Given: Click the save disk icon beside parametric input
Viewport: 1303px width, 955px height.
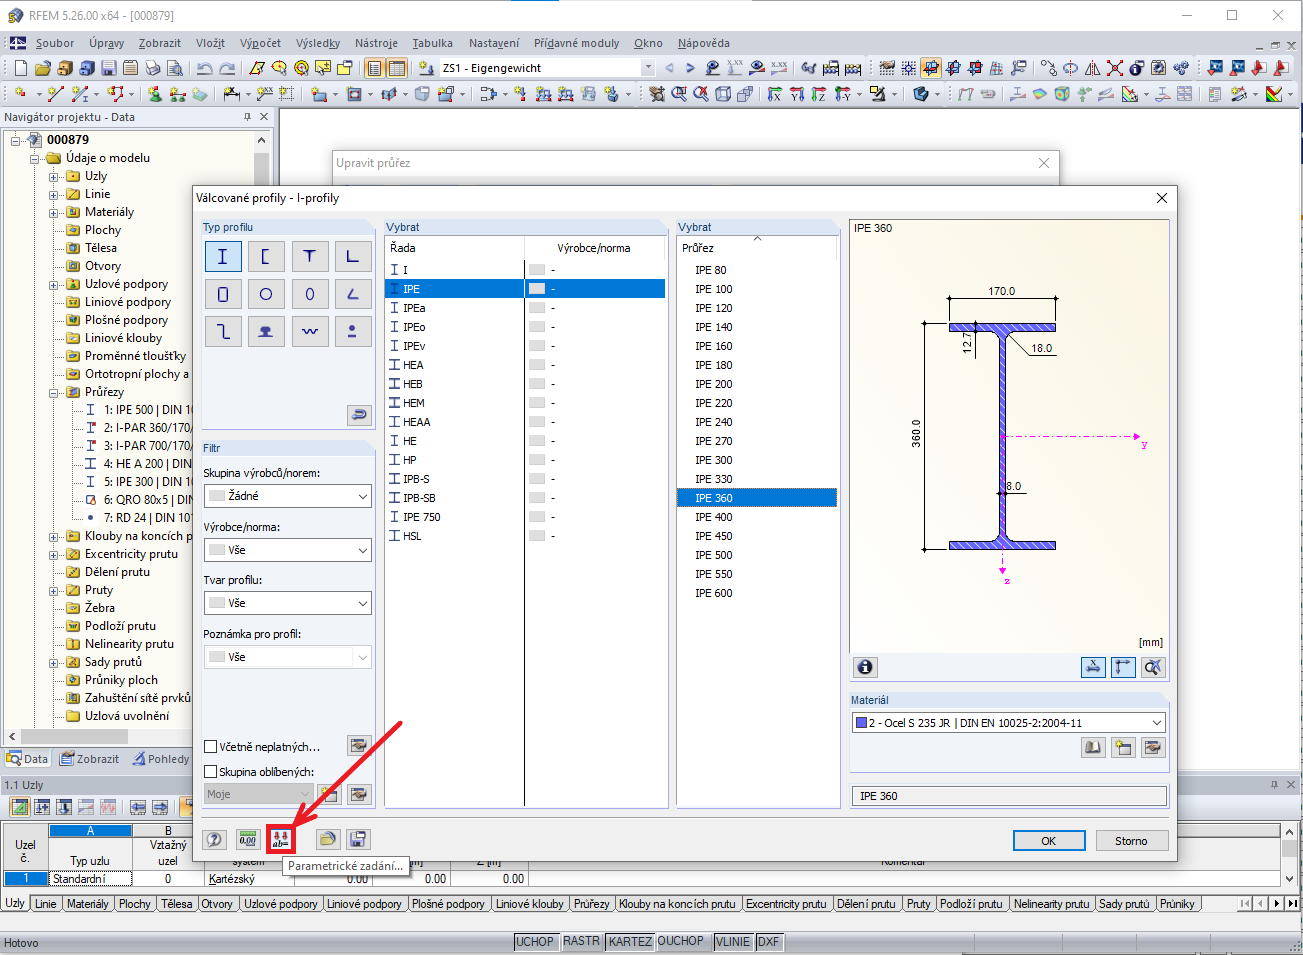Looking at the screenshot, I should click(358, 840).
